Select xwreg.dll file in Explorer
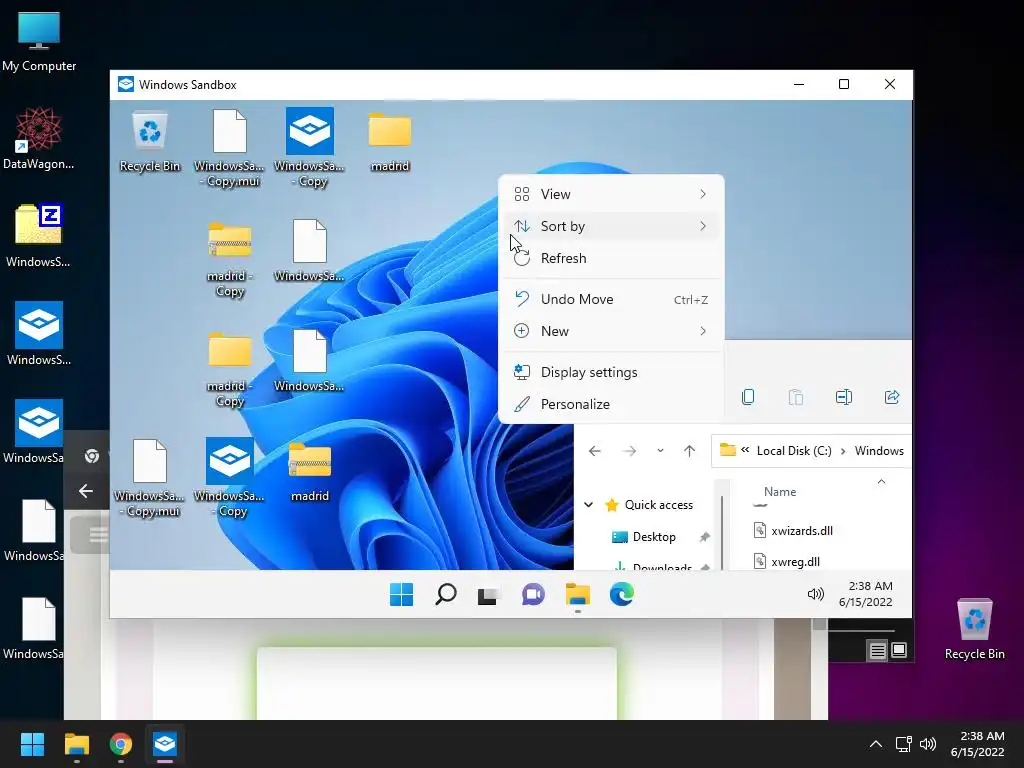This screenshot has width=1024, height=768. click(787, 561)
